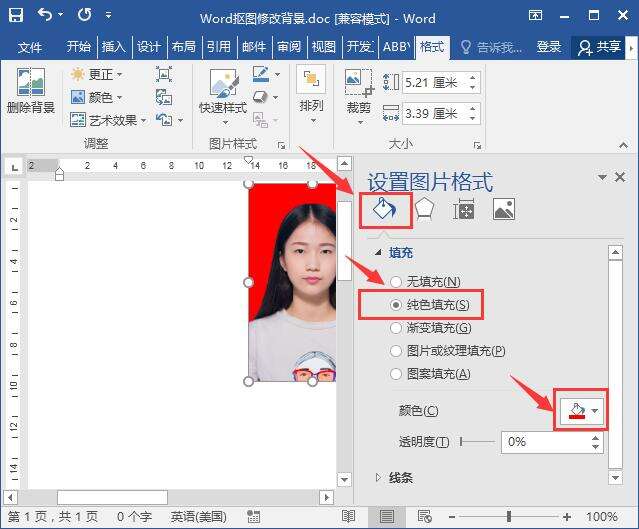Click the 裁剪 (Crop) tool
Image resolution: width=639 pixels, height=529 pixels.
coord(359,97)
